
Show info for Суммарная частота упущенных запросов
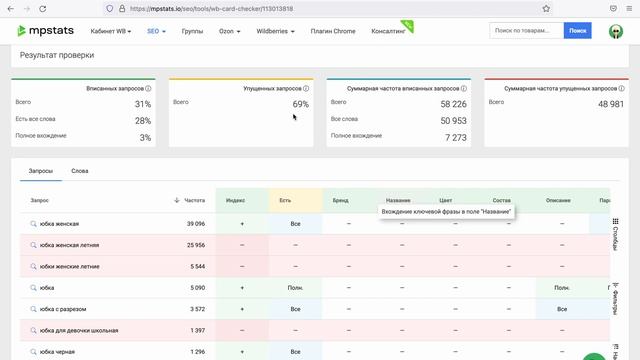click(x=621, y=89)
